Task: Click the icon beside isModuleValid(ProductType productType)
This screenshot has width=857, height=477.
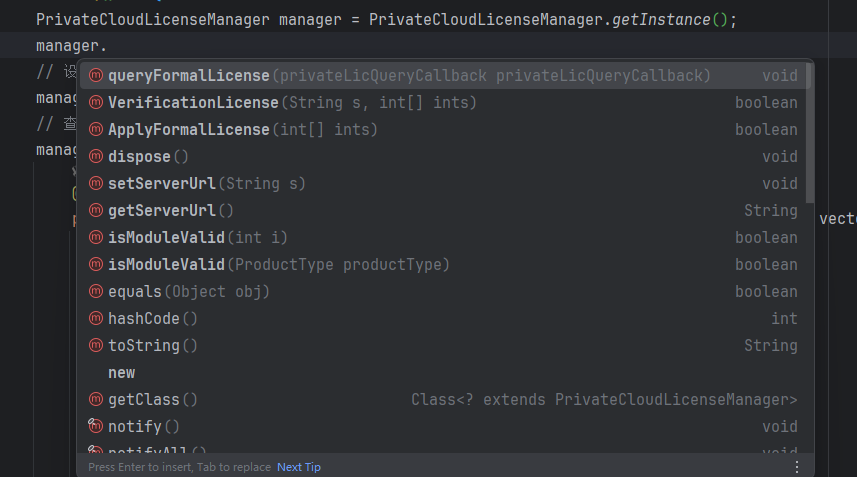Action: (x=96, y=264)
